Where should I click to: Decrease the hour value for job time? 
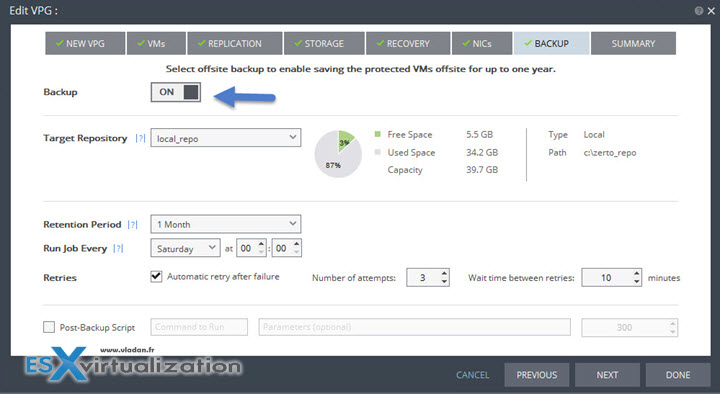pyautogui.click(x=261, y=252)
